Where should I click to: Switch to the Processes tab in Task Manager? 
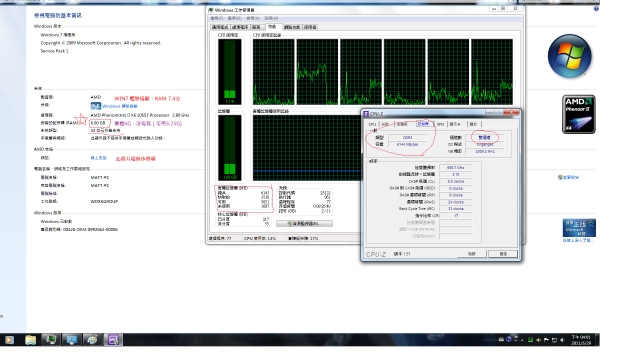(x=240, y=27)
